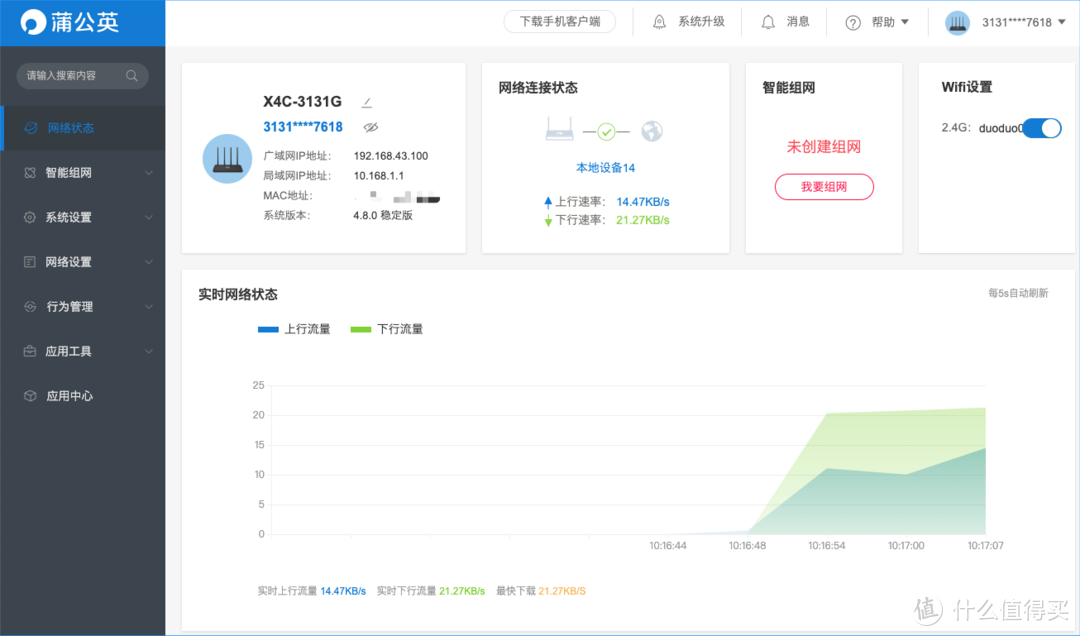Click the blue 上行流量 color swatch

coord(267,328)
